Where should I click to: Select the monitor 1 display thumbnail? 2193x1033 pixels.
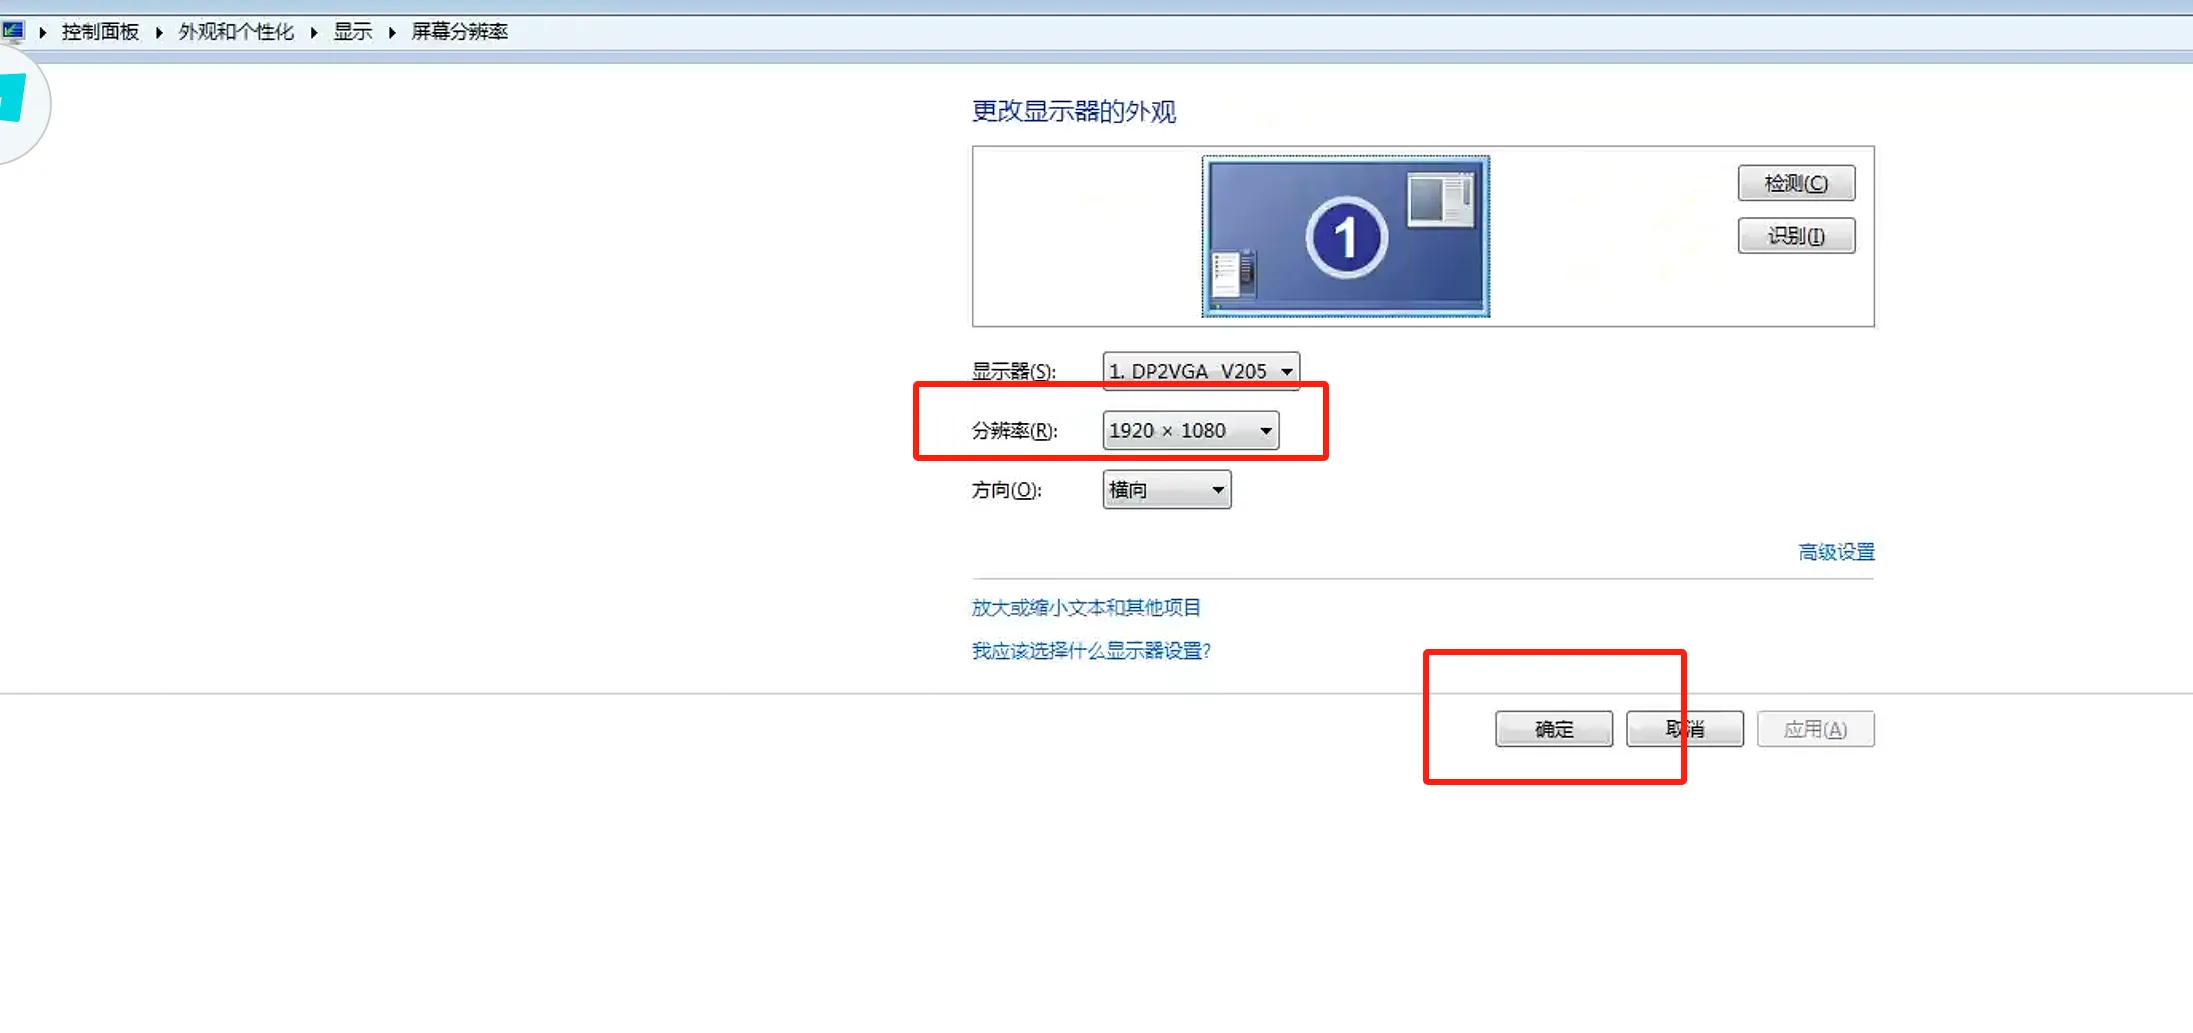point(1345,237)
